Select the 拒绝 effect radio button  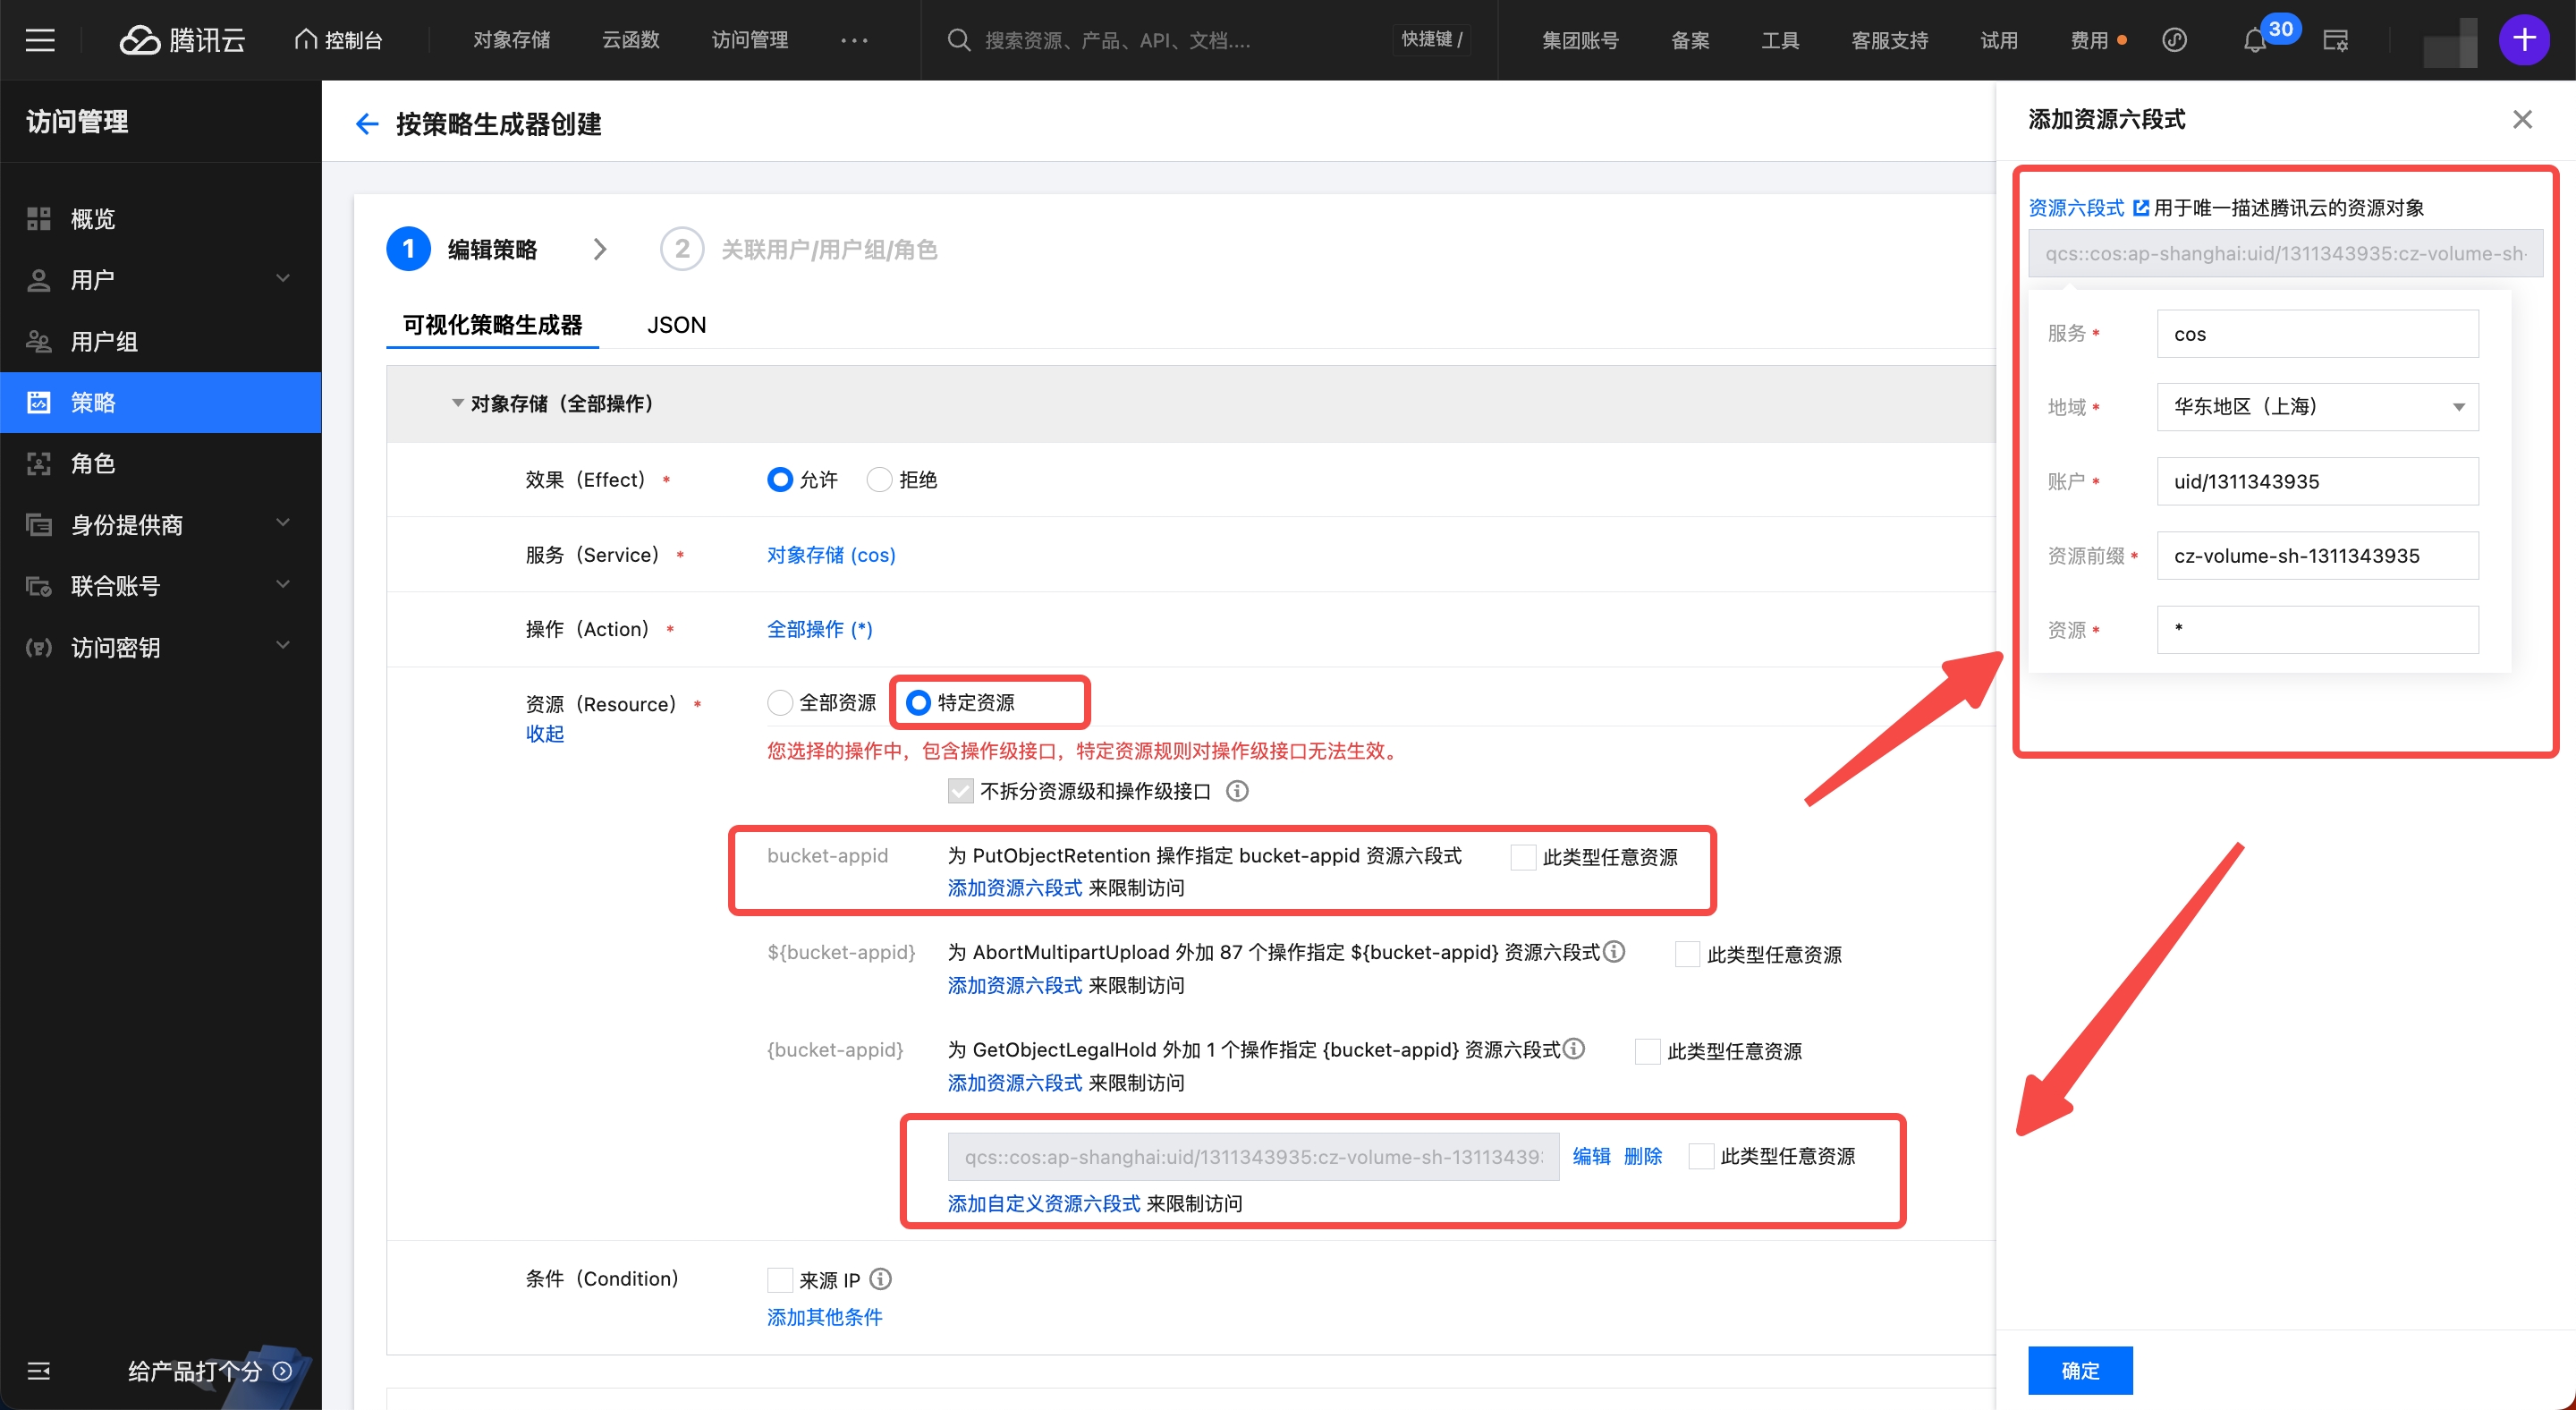[x=879, y=480]
